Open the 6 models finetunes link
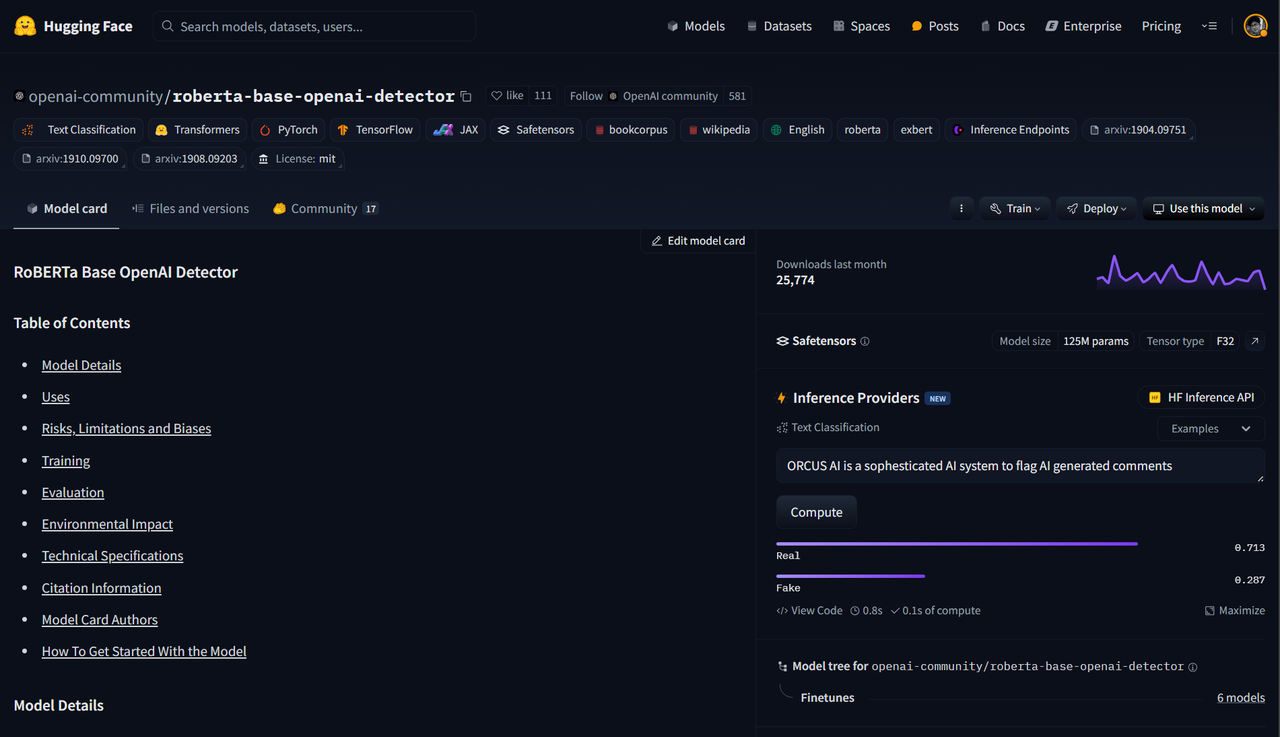Screen dimensions: 1280x737 (1241, 698)
